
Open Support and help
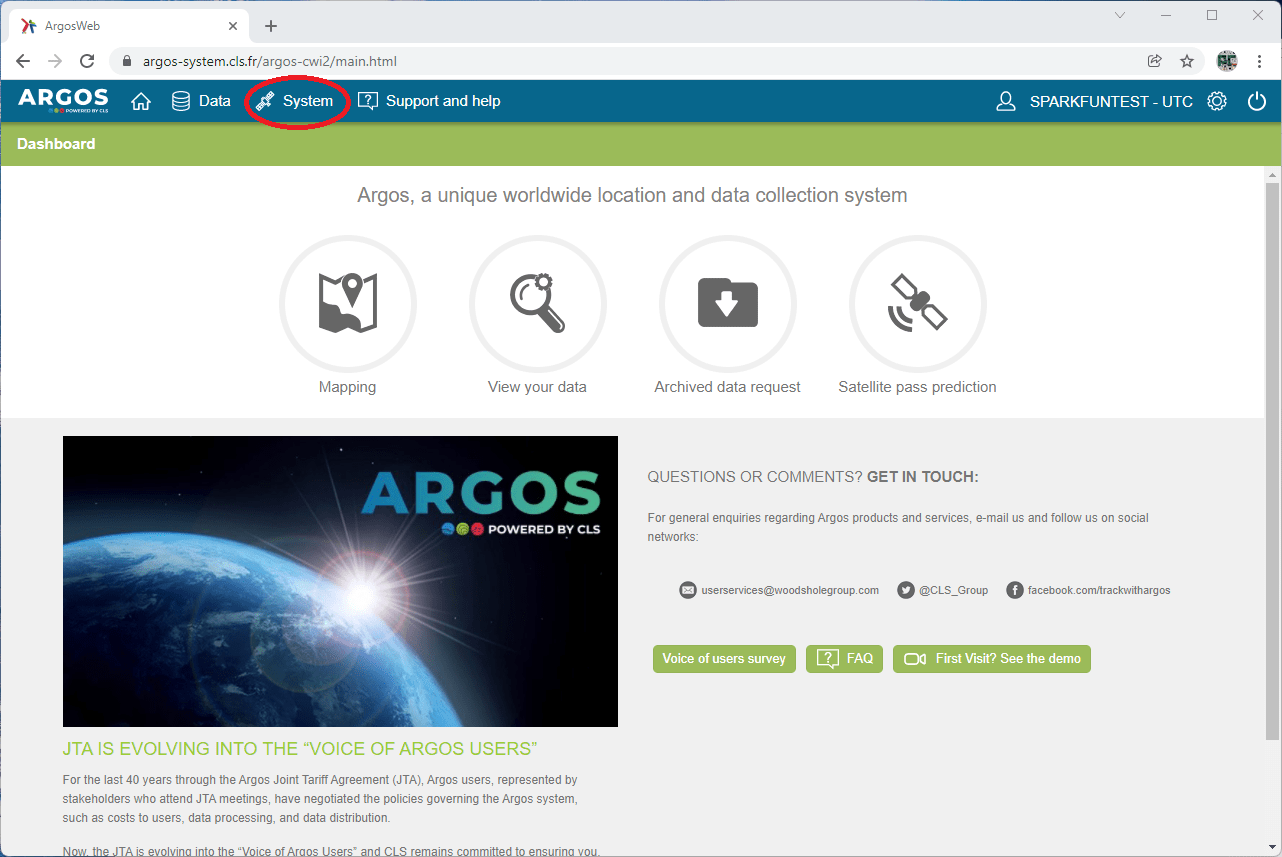click(x=429, y=100)
